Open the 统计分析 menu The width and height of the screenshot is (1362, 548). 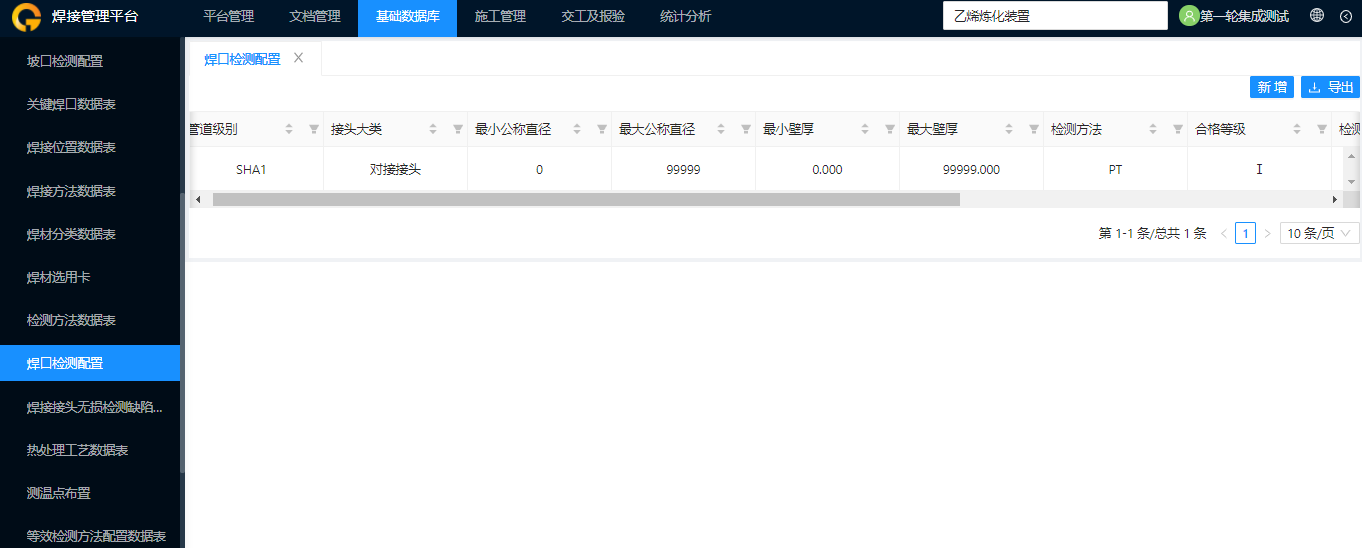pos(686,16)
